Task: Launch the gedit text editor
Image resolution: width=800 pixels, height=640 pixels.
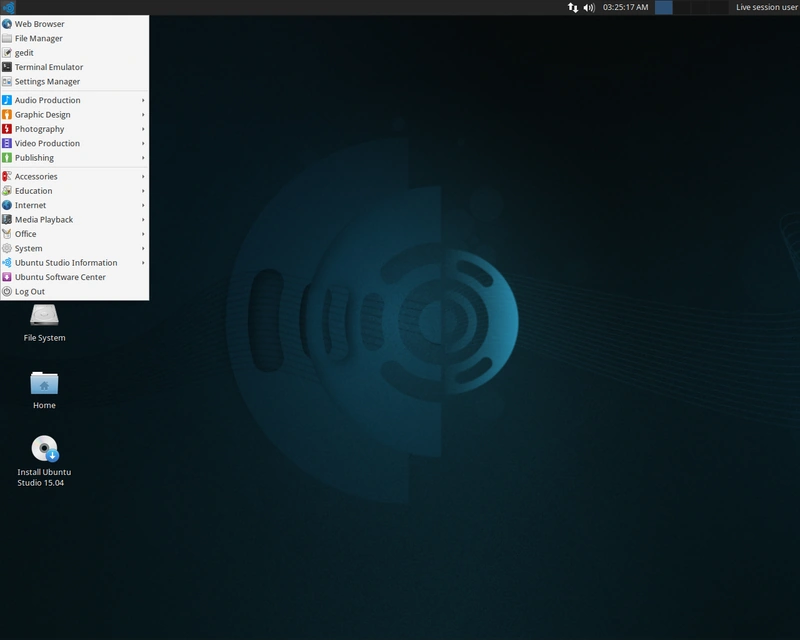Action: (31, 52)
